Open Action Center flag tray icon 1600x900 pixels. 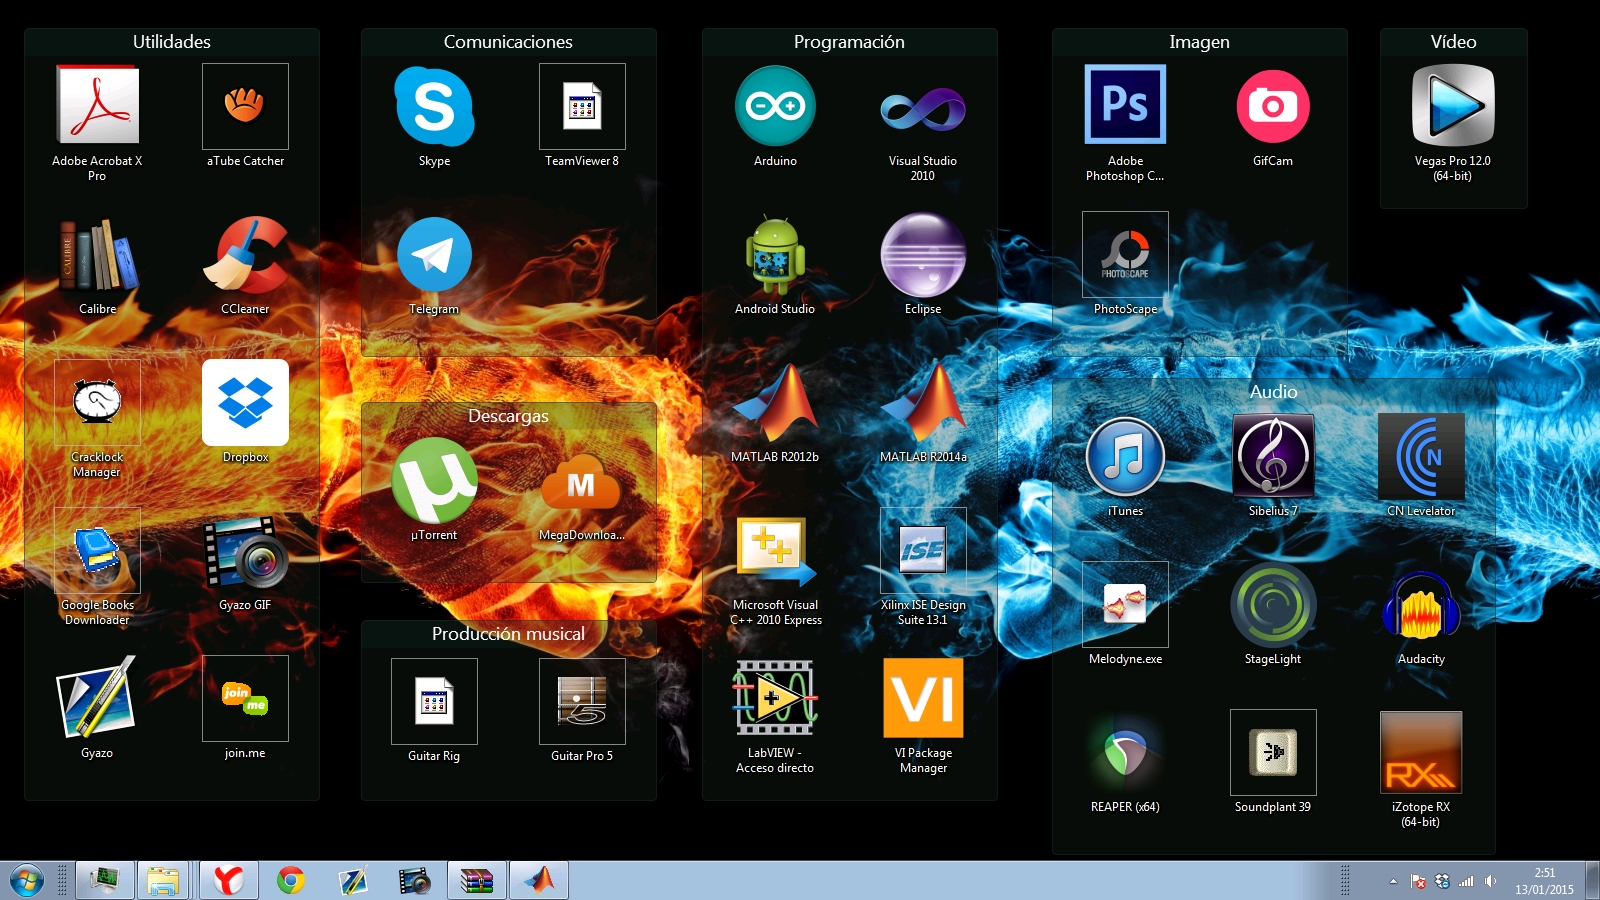click(1418, 881)
